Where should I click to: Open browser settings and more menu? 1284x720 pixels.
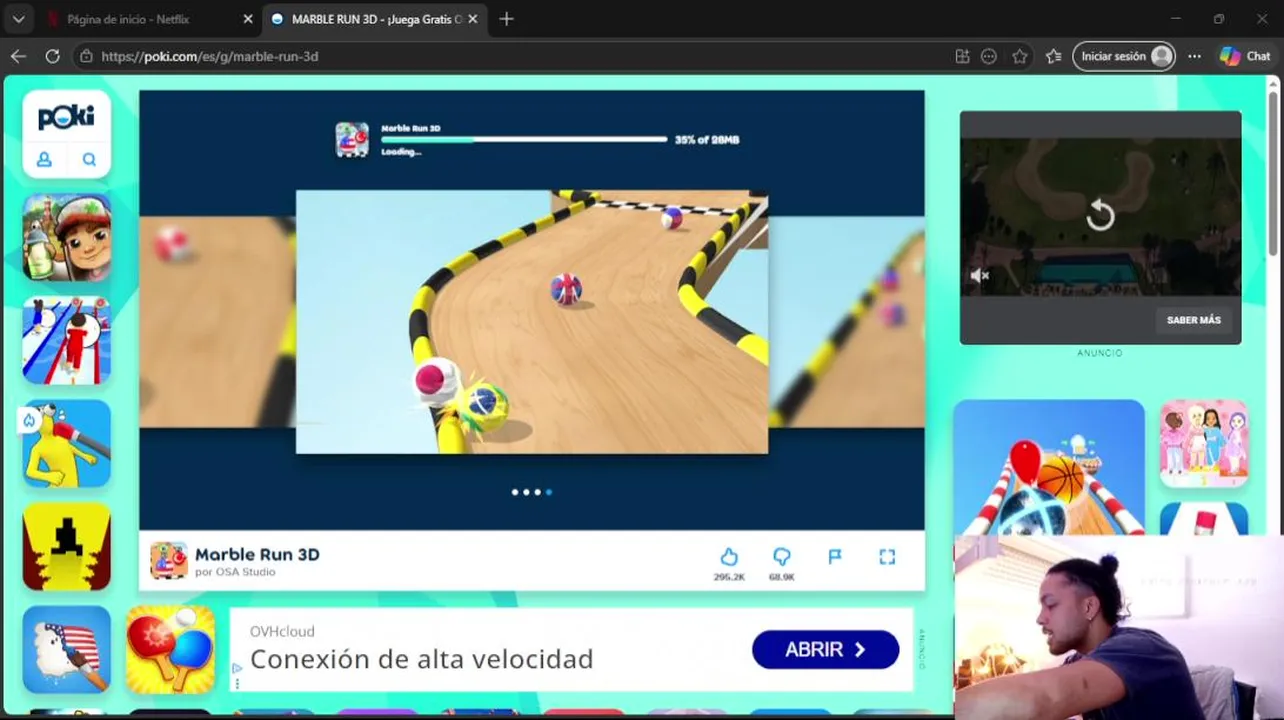click(1194, 57)
